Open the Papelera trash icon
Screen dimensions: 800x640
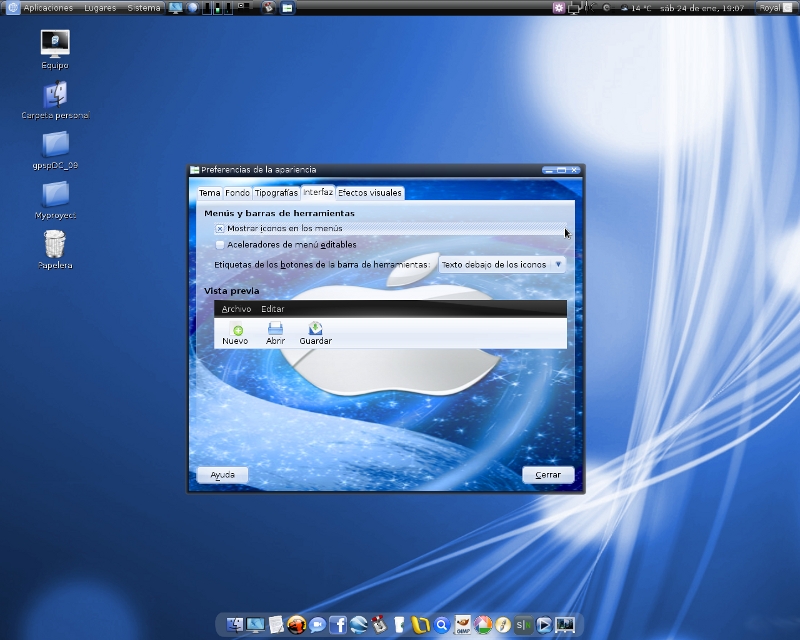(55, 250)
